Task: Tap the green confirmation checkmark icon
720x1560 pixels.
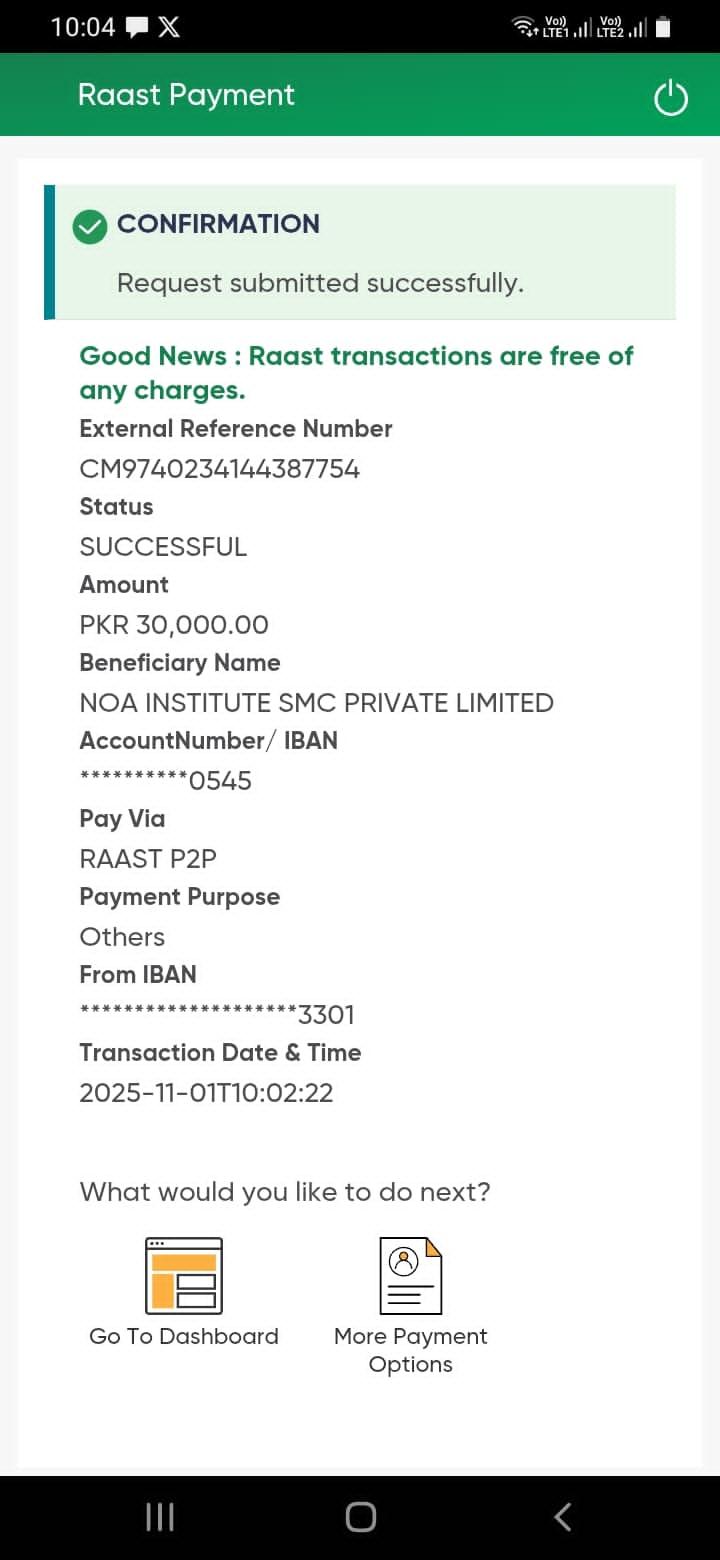Action: point(90,226)
